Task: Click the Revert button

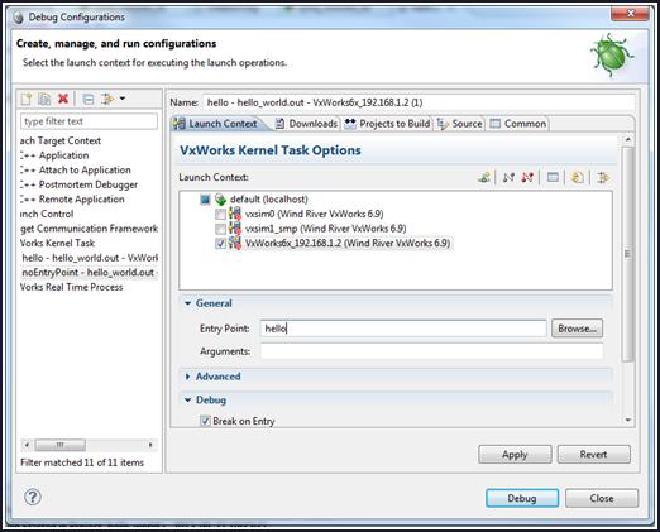Action: 594,455
